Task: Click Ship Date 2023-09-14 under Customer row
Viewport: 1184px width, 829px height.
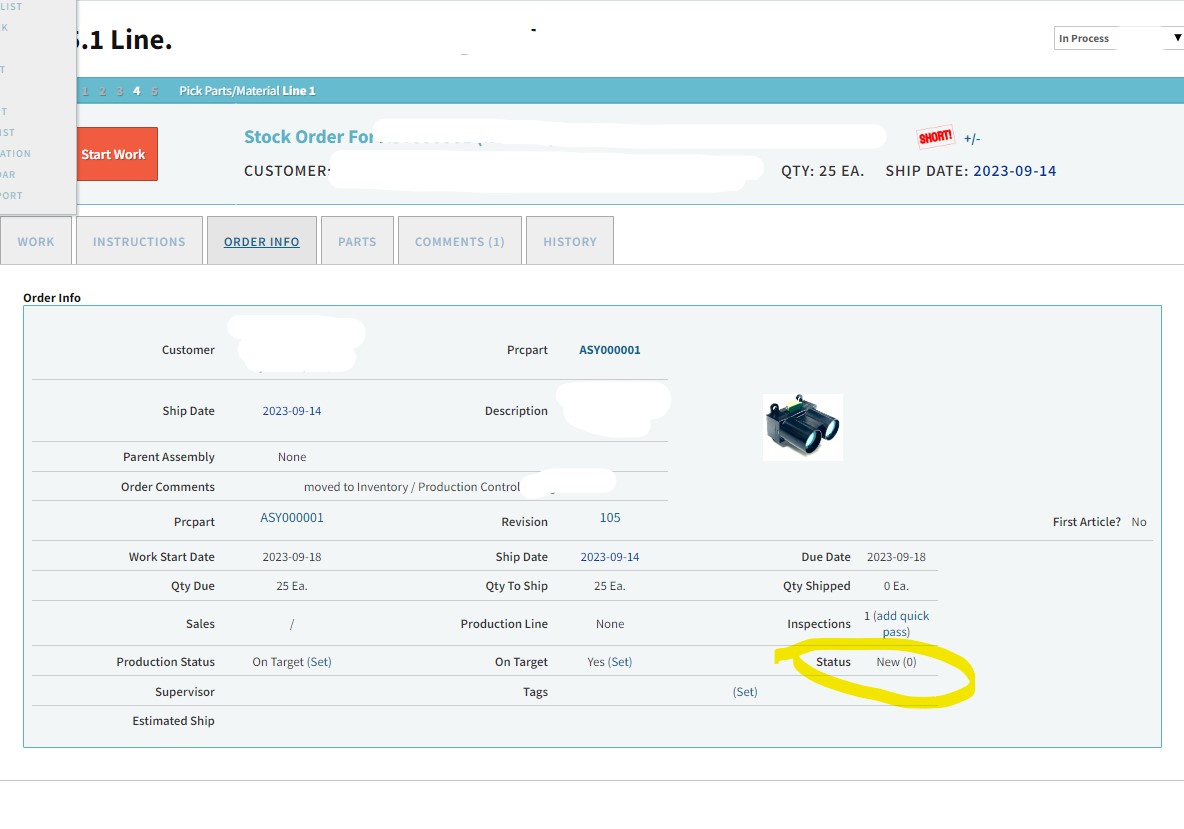Action: click(291, 411)
